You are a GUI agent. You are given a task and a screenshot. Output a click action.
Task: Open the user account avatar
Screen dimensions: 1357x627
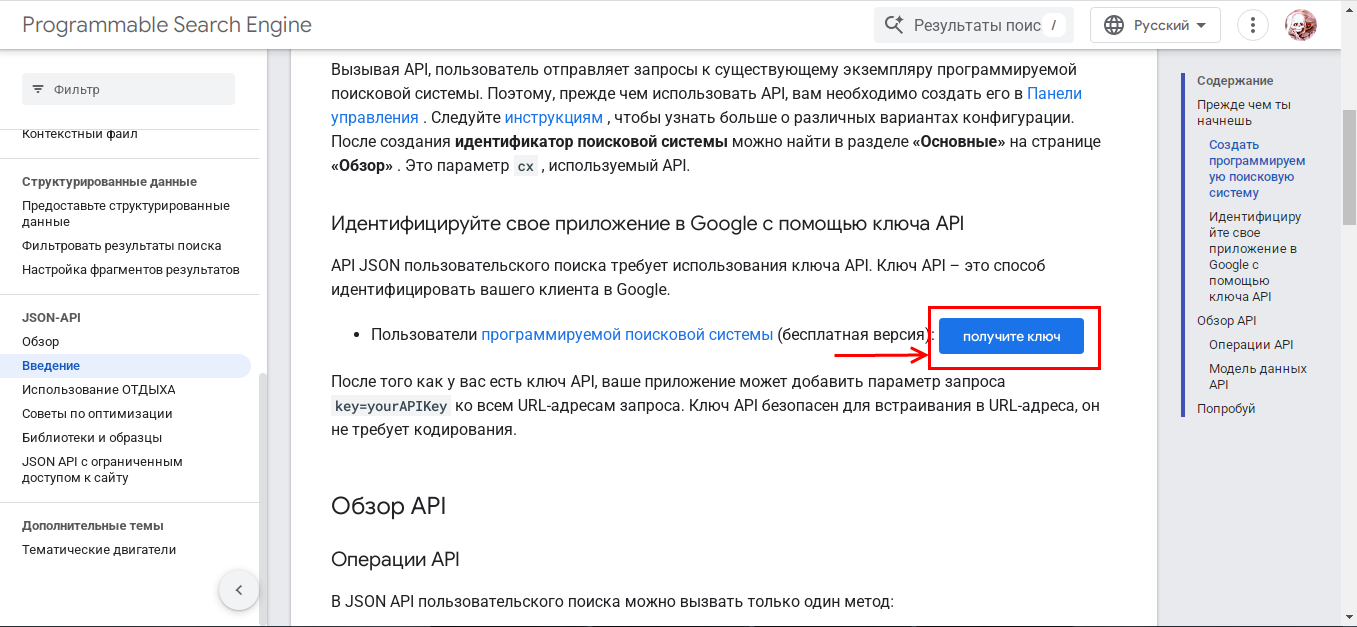coord(1301,25)
